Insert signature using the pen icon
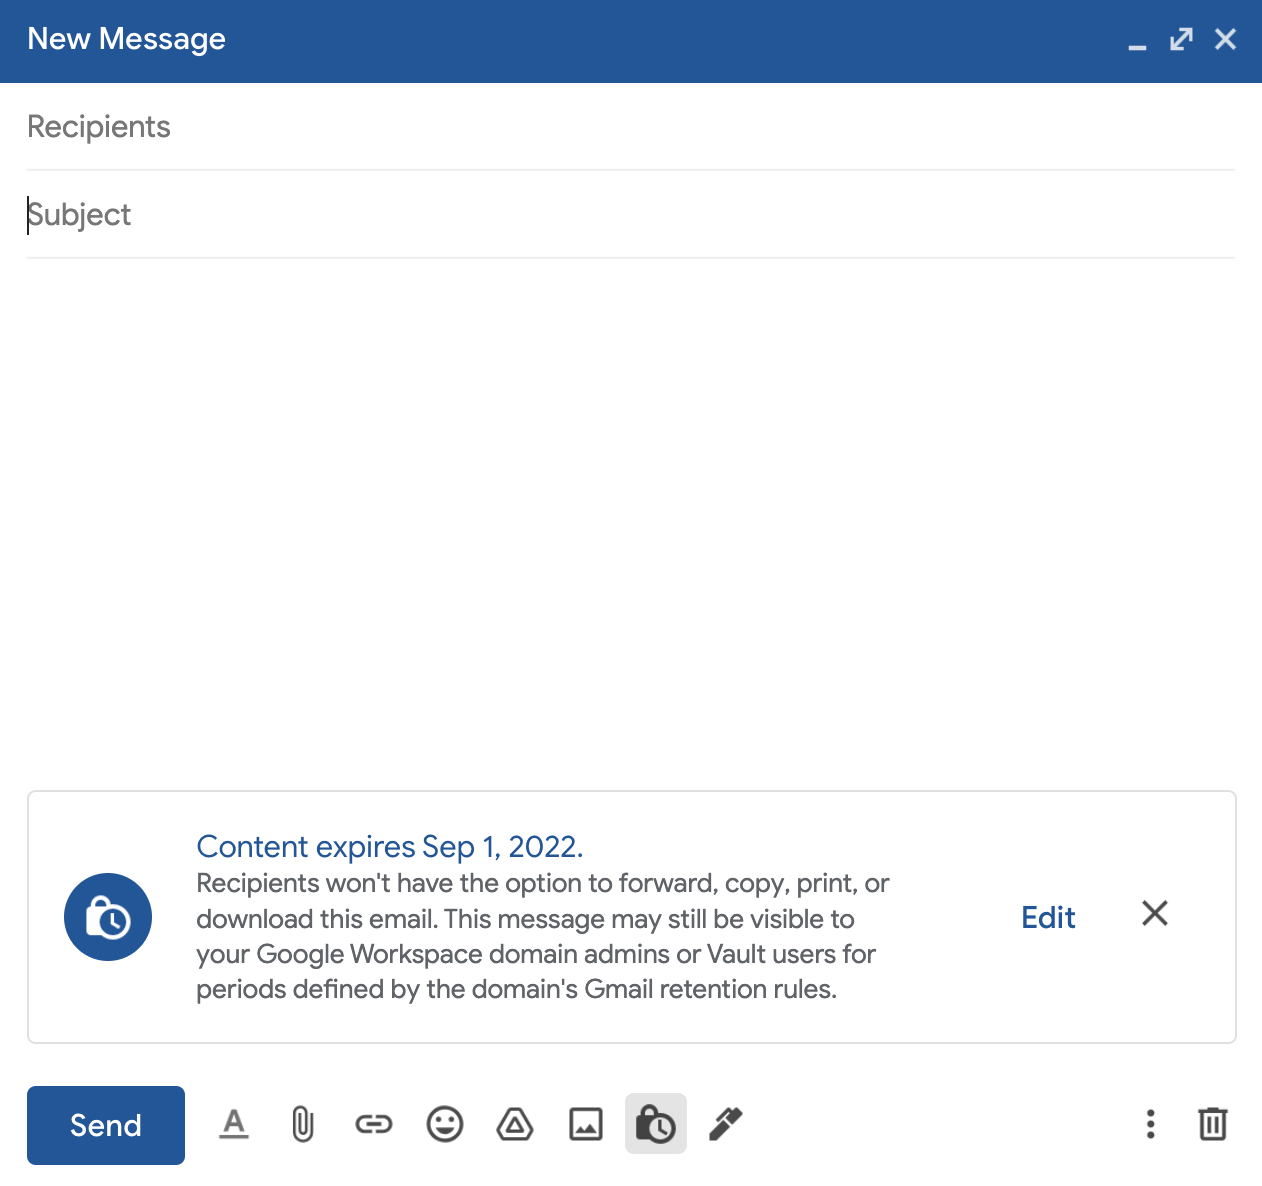 tap(725, 1124)
